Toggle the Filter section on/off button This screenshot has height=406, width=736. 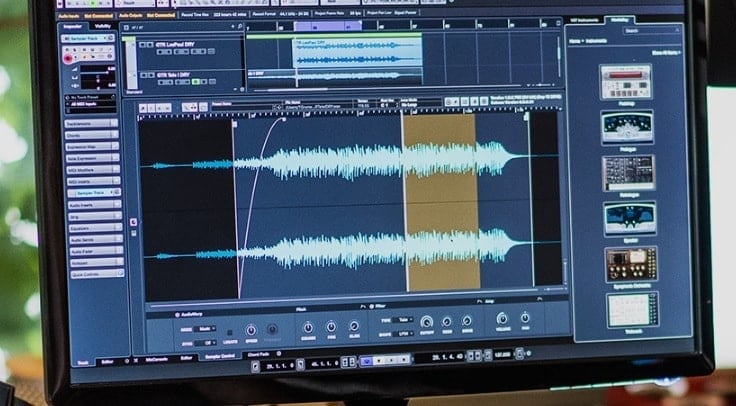pos(371,306)
